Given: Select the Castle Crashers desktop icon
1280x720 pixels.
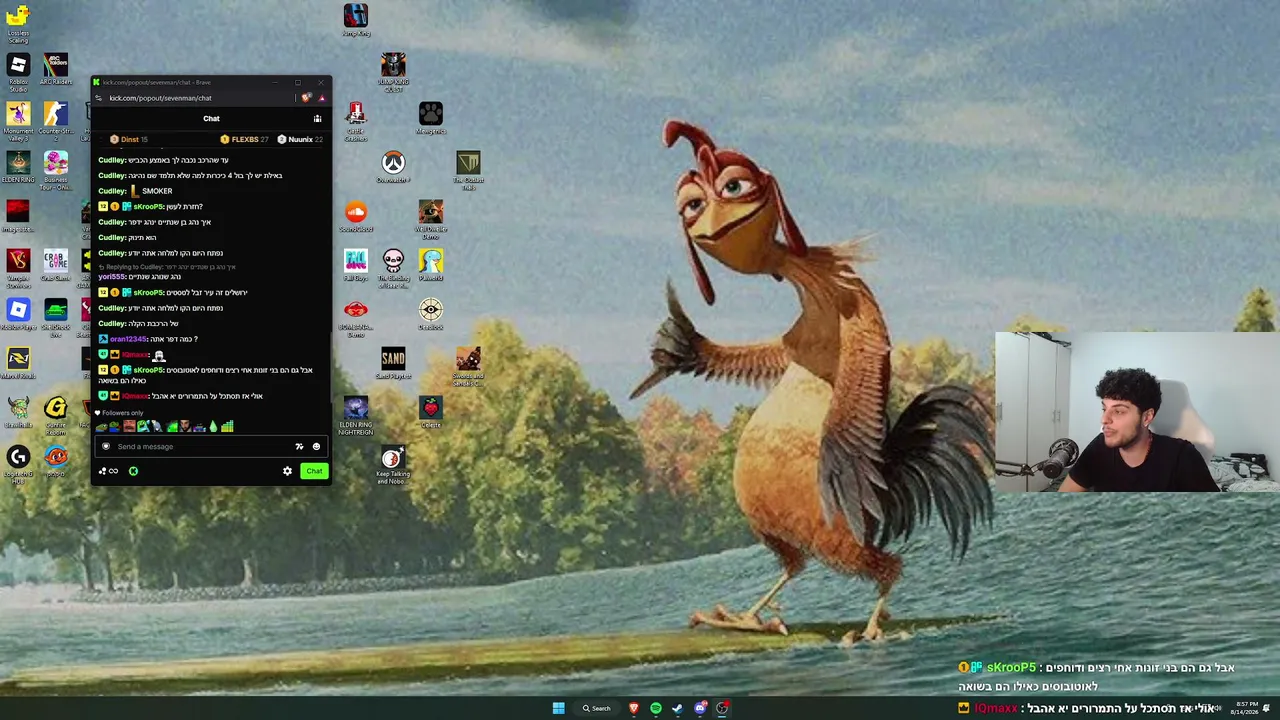Looking at the screenshot, I should 356,121.
